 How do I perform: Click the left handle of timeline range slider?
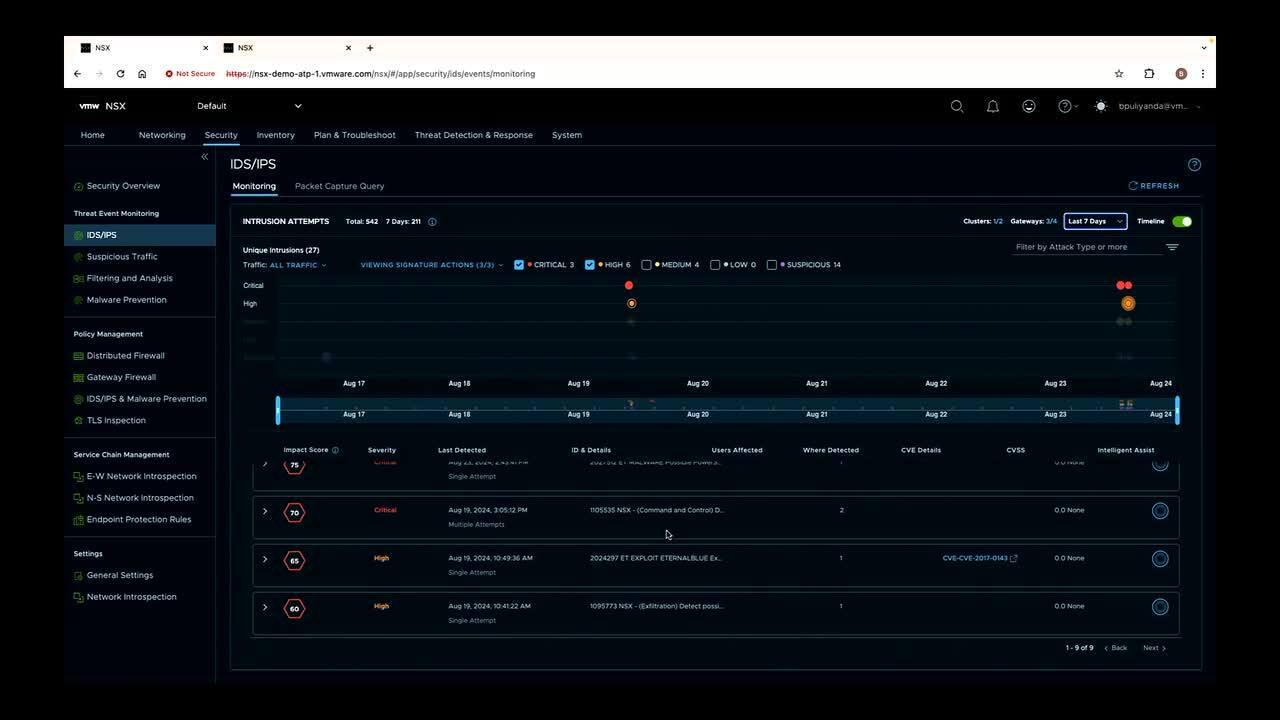[x=278, y=410]
